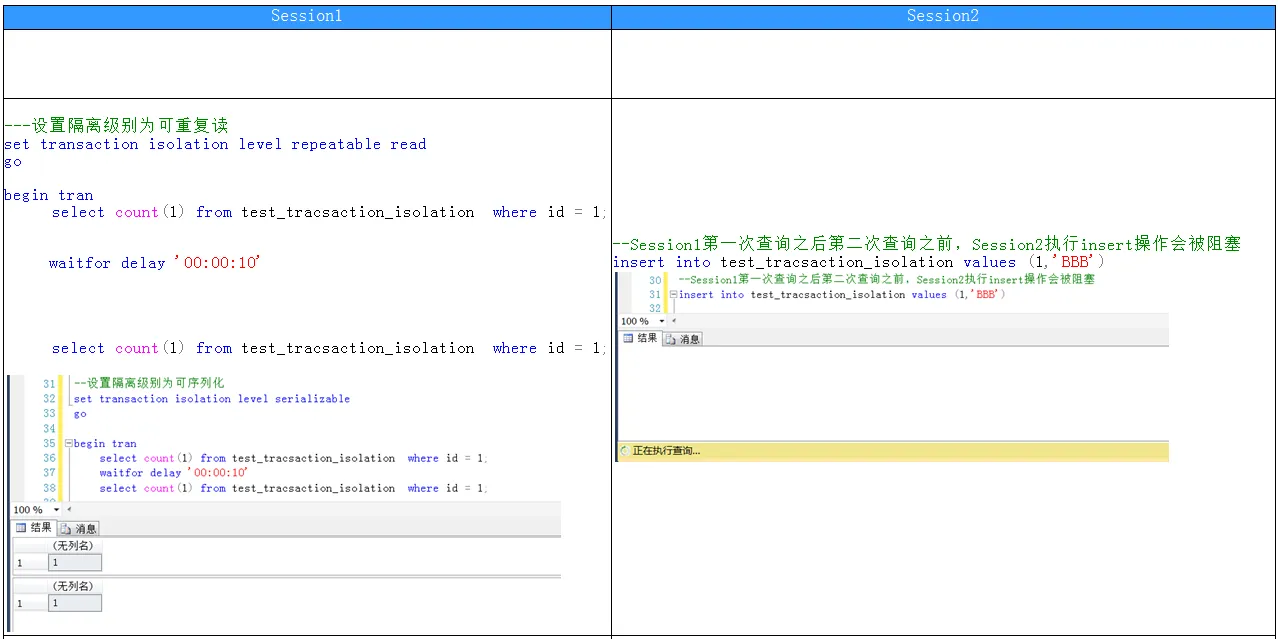The width and height of the screenshot is (1278, 639).
Task: Open the 消息 tab in Session2 pane
Action: click(683, 339)
